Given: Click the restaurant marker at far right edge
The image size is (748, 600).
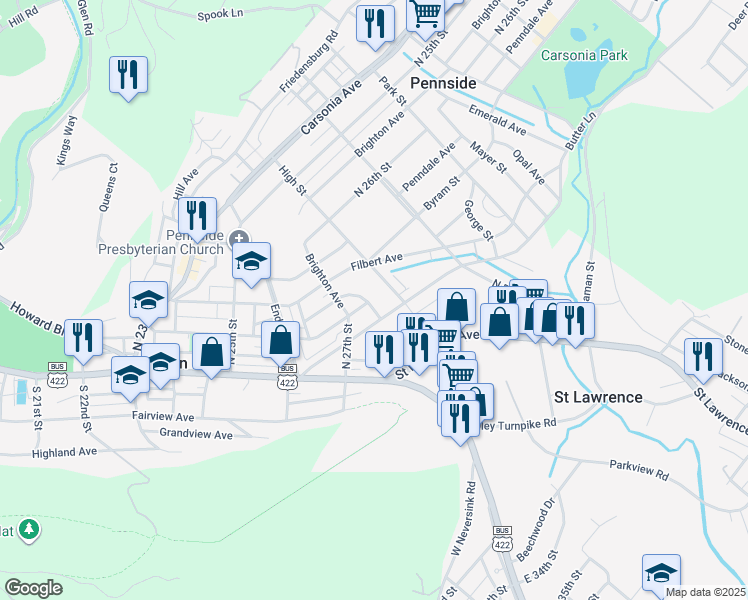Looking at the screenshot, I should tap(703, 357).
